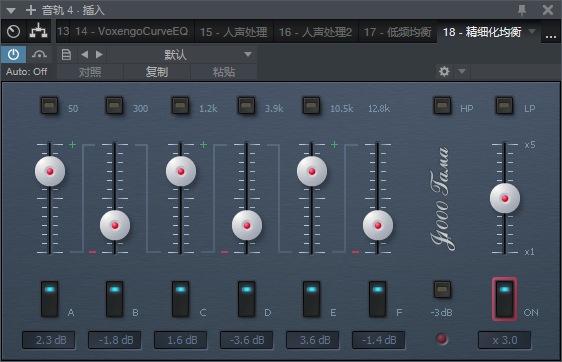Click band E fader knob
Screen dimensions: 562x362
tap(312, 171)
